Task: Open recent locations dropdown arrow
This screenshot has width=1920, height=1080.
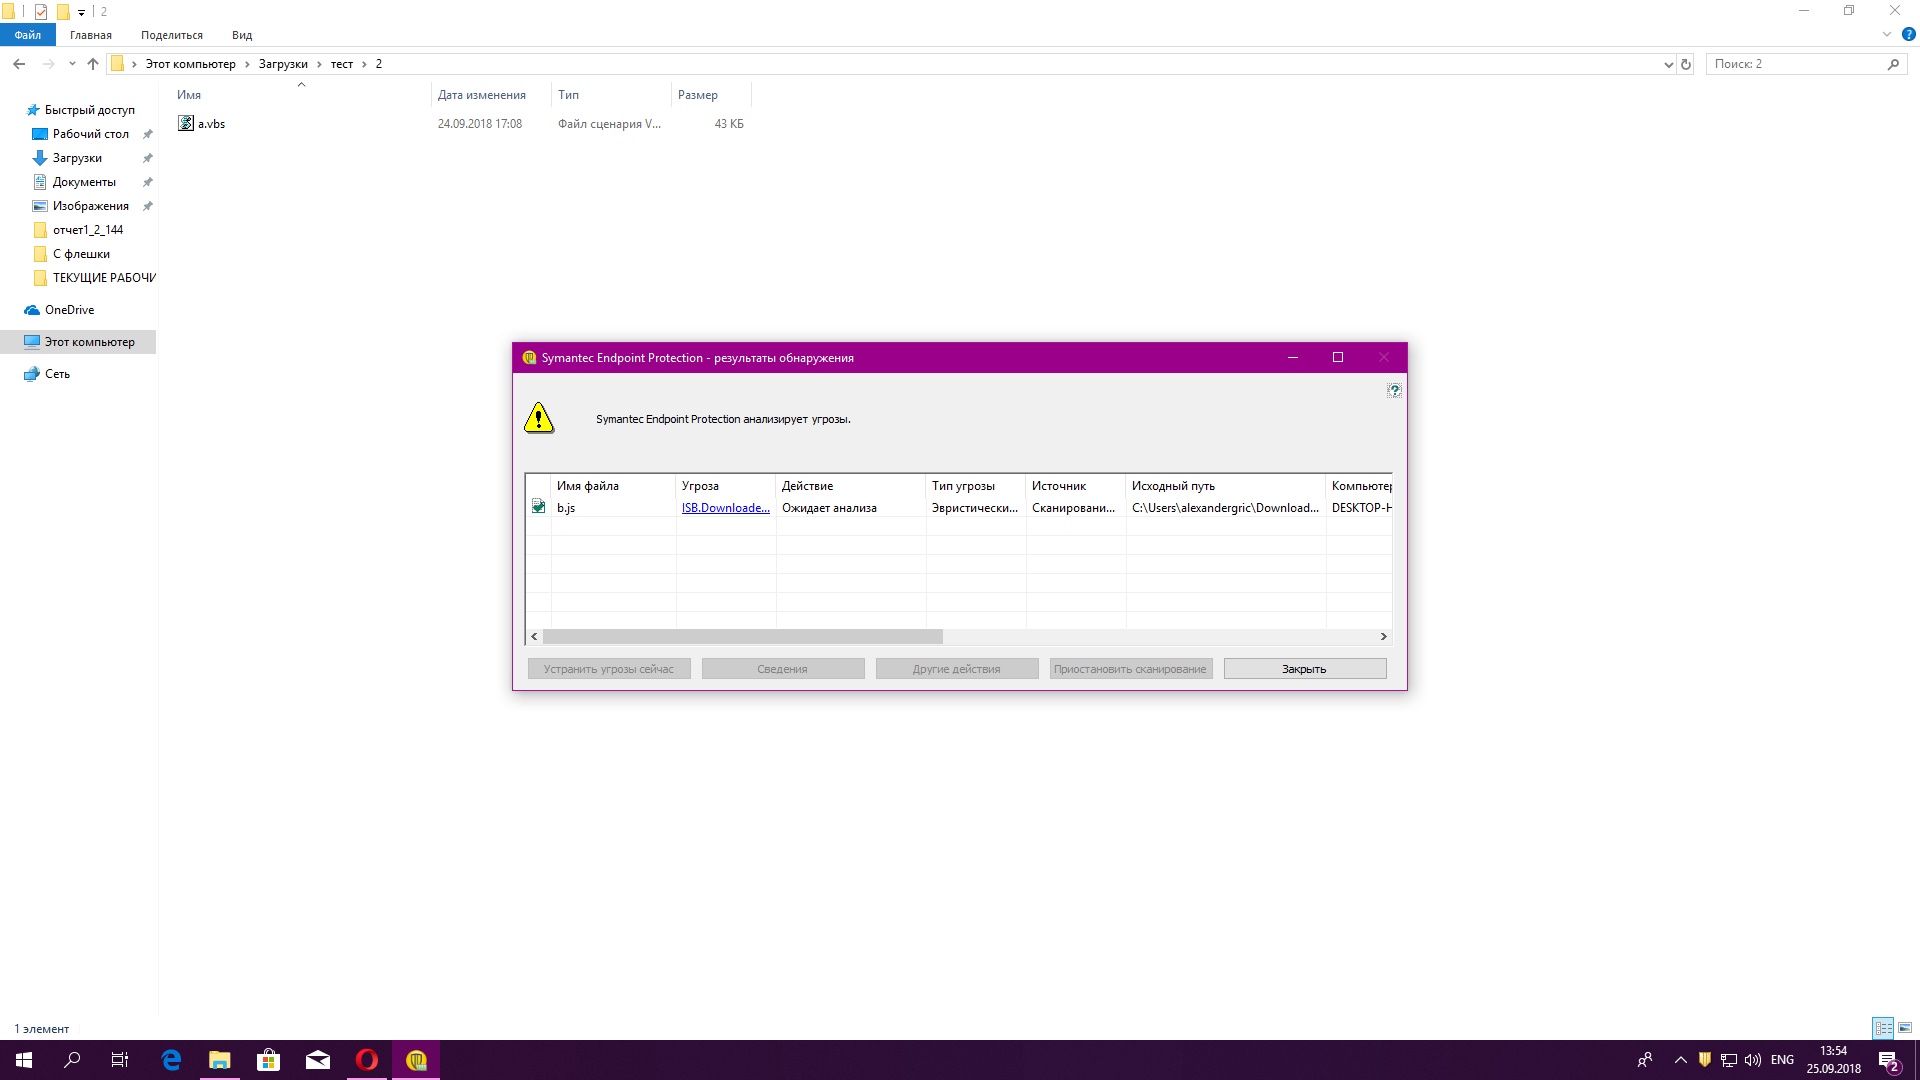Action: [72, 64]
